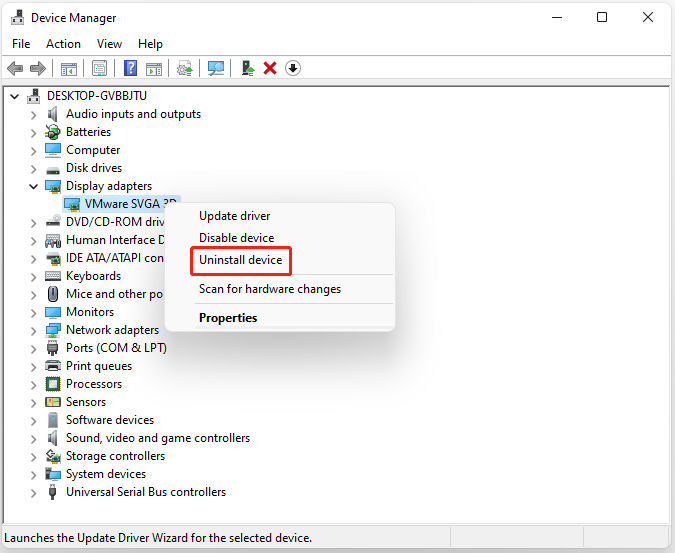This screenshot has width=675, height=553.
Task: Collapse the Display adapters category
Action: pyautogui.click(x=34, y=186)
